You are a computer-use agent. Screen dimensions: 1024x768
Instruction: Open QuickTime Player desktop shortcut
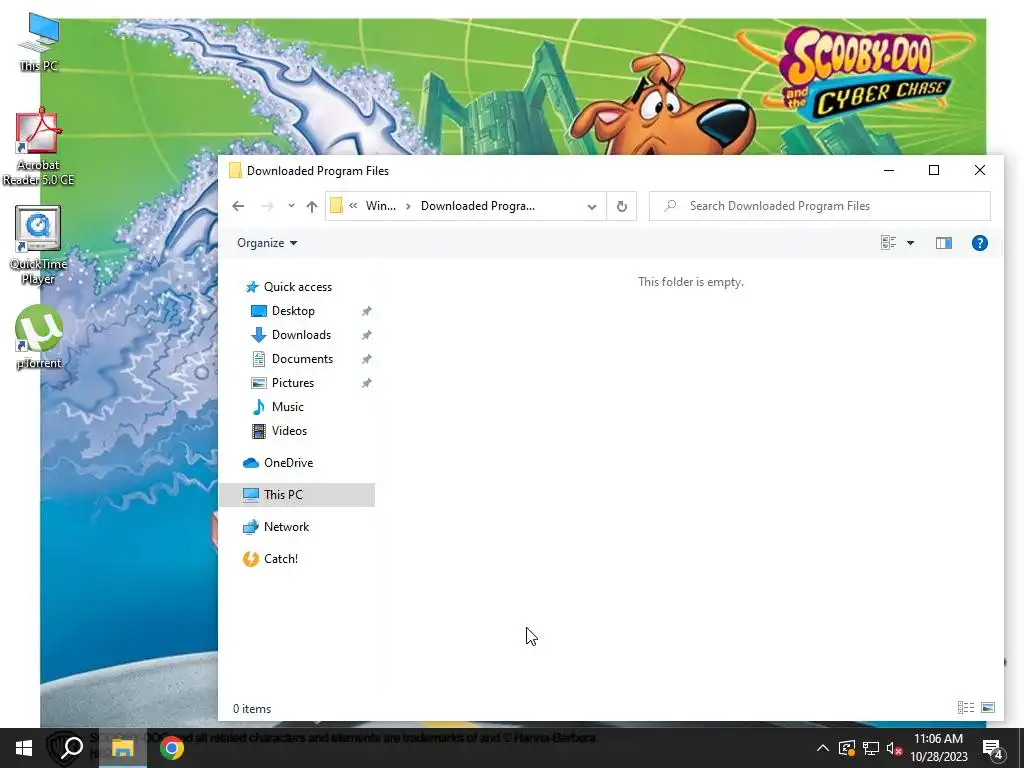[39, 246]
